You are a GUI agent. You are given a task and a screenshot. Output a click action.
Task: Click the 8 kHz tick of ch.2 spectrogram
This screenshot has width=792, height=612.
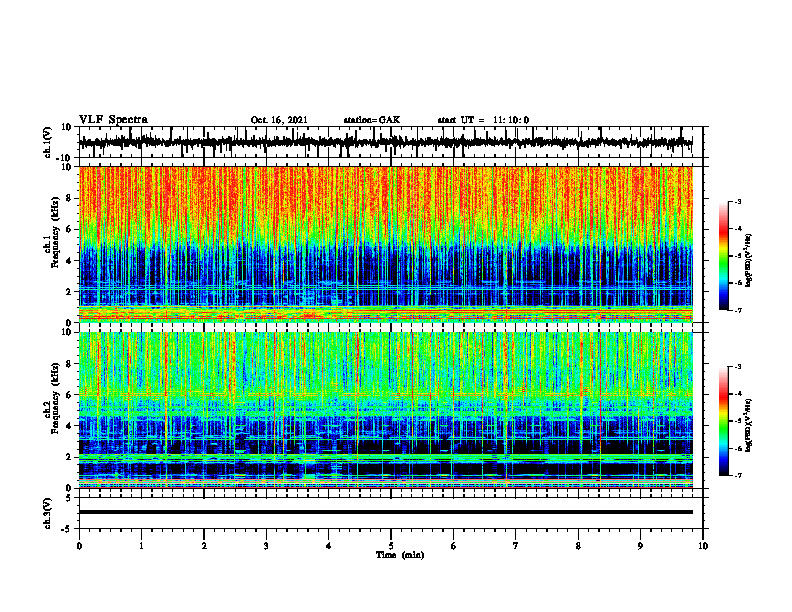coord(68,364)
